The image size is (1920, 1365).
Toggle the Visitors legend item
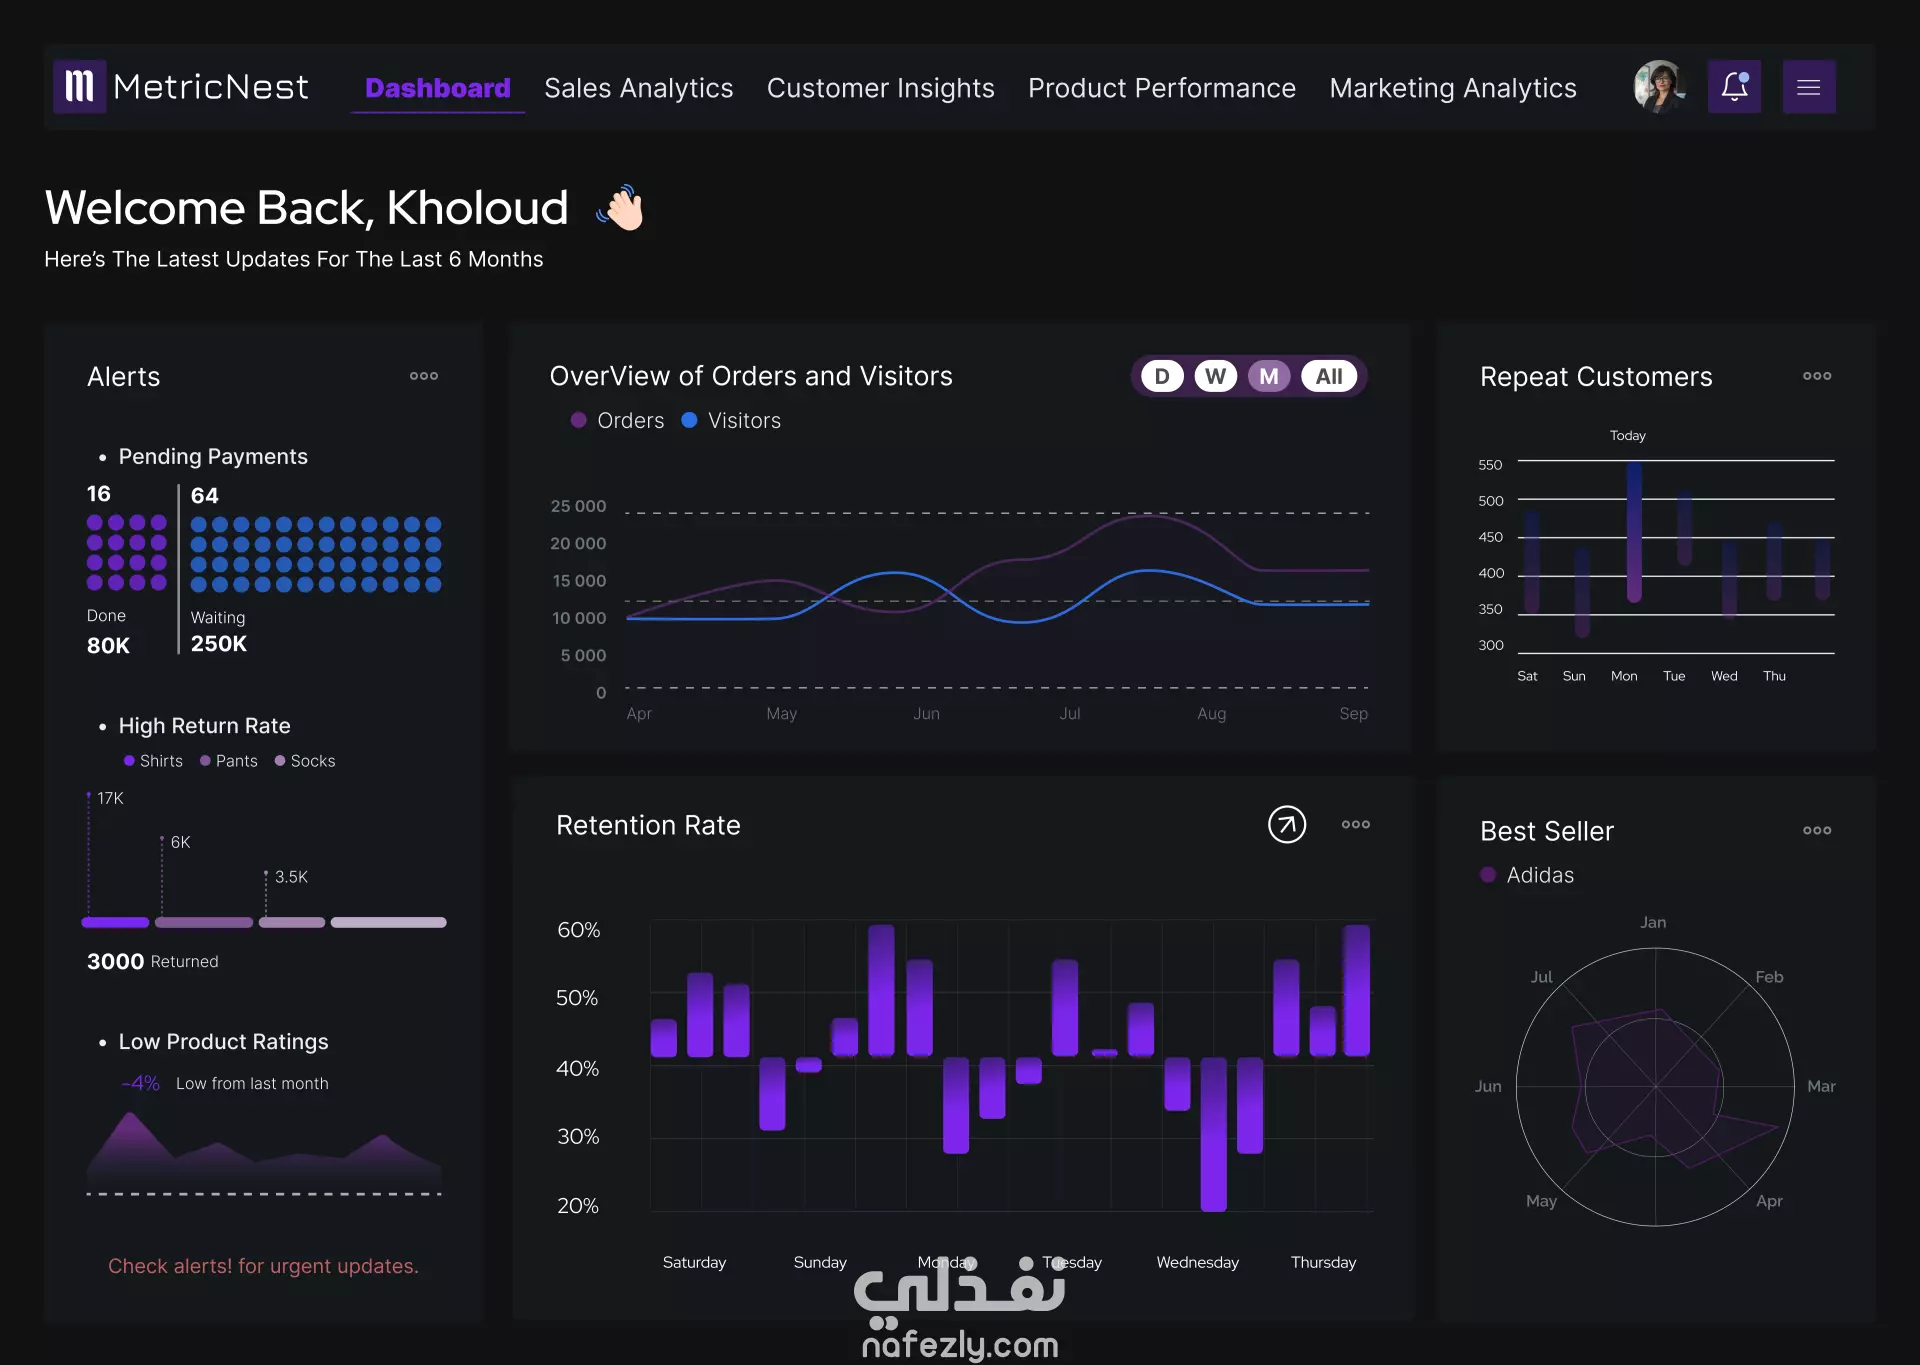click(731, 421)
